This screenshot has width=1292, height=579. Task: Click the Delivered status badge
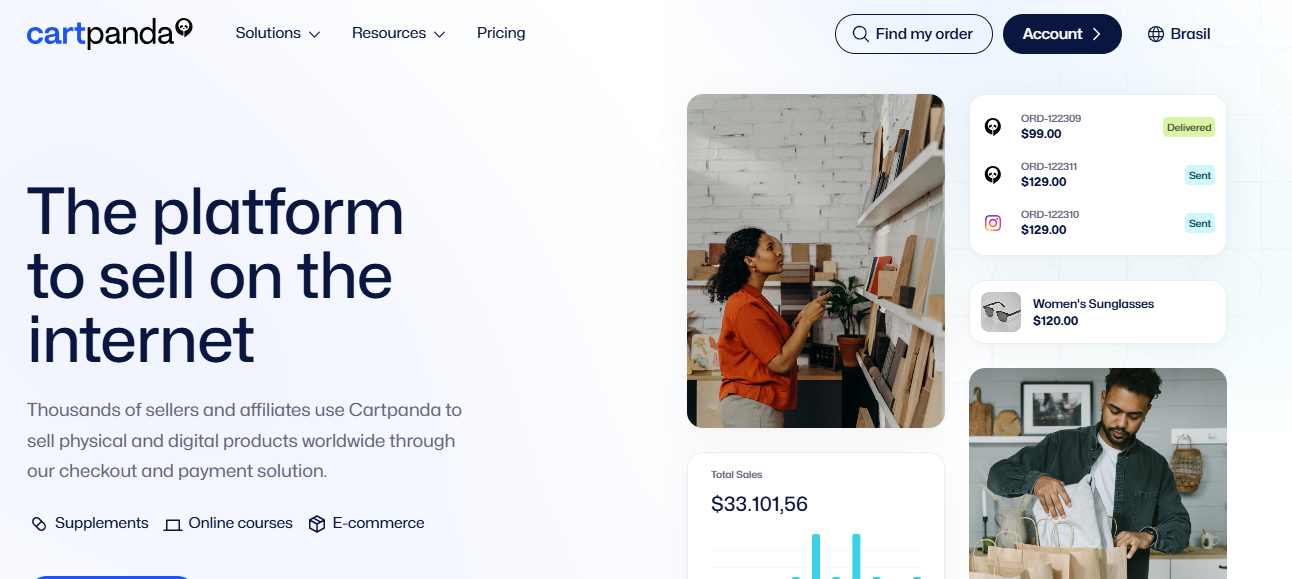point(1189,127)
